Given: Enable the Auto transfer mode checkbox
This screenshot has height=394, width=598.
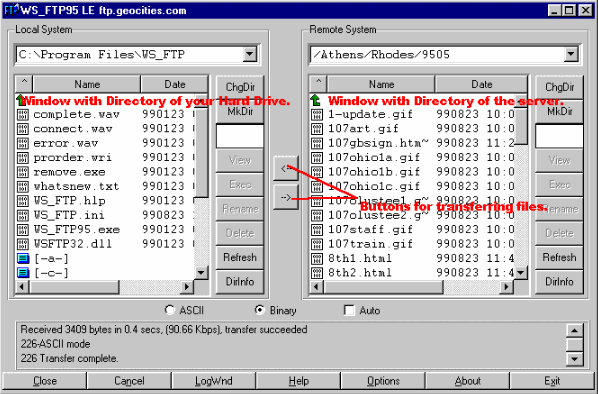Looking at the screenshot, I should tap(349, 310).
